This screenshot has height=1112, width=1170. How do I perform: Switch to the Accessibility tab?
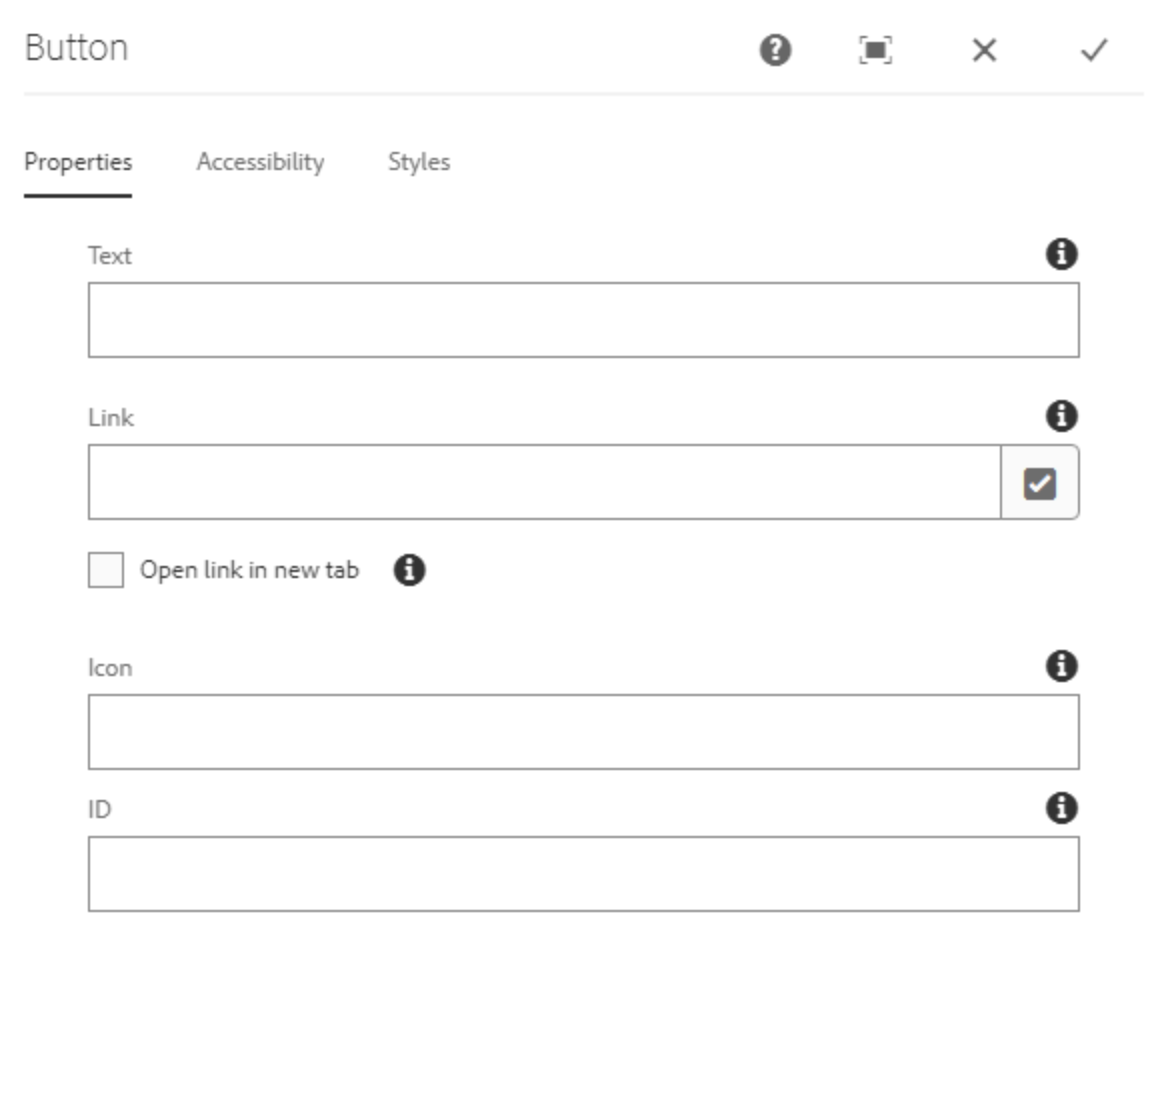click(260, 162)
